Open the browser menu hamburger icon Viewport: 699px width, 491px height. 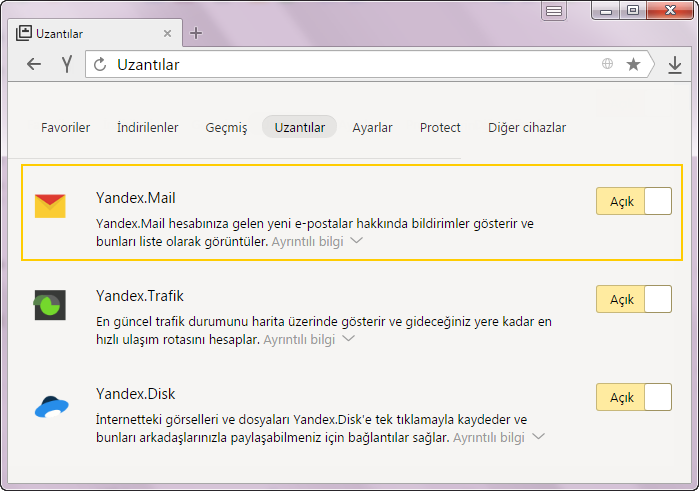[554, 11]
